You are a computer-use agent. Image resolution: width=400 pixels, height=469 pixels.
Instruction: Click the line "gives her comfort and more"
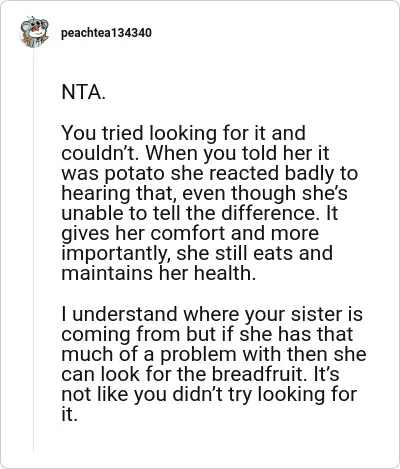190,234
